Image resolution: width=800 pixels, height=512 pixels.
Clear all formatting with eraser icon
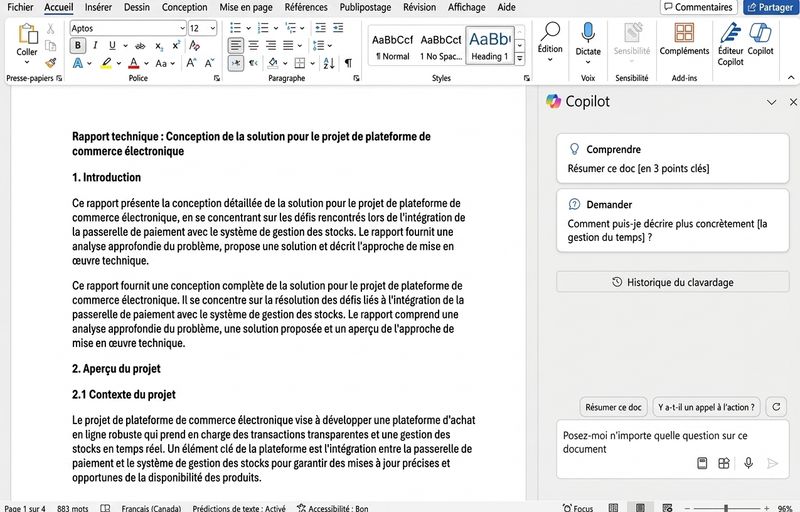(x=194, y=45)
